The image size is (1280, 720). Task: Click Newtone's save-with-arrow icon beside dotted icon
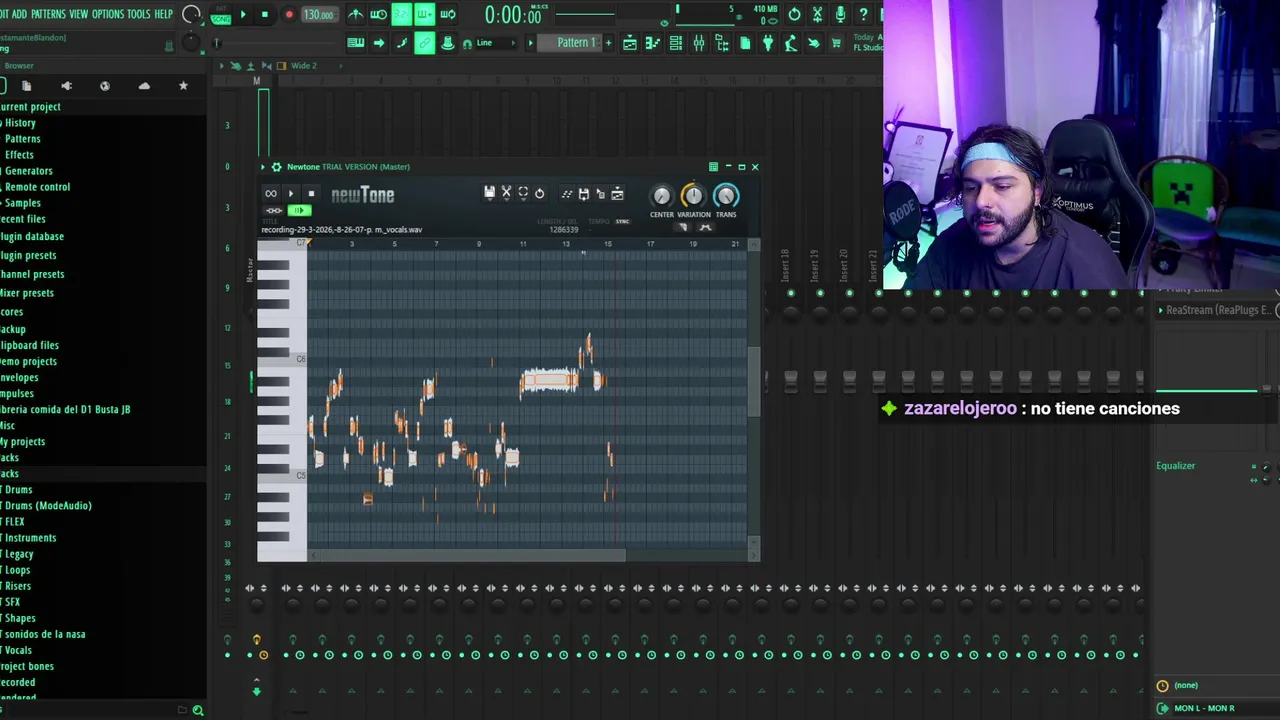click(584, 193)
